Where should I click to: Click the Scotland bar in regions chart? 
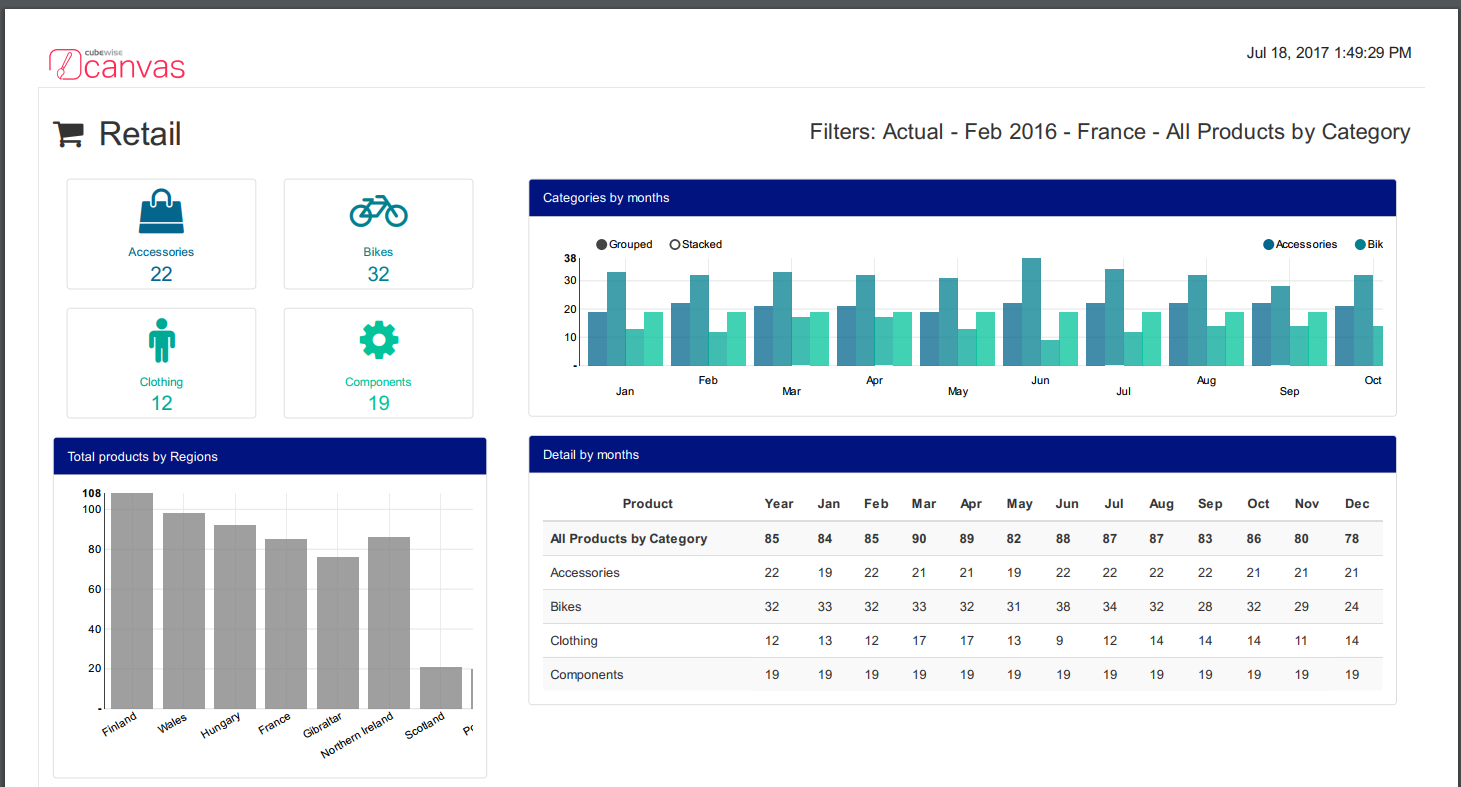tap(441, 688)
